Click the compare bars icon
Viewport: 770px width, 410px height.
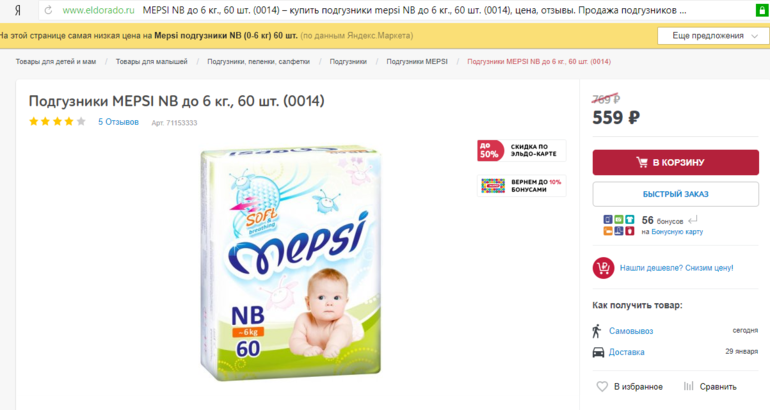click(688, 386)
